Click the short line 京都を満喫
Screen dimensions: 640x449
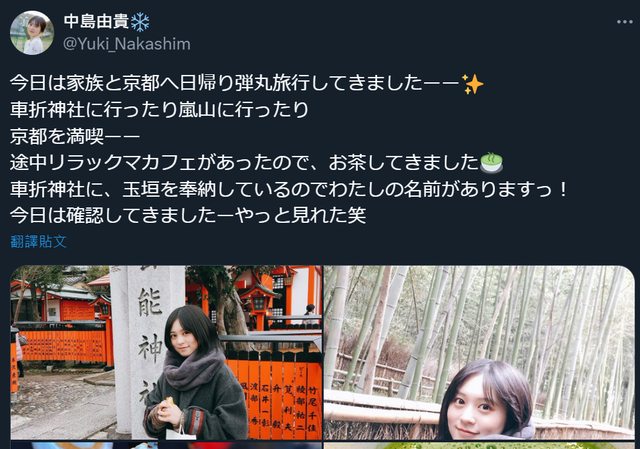click(75, 137)
